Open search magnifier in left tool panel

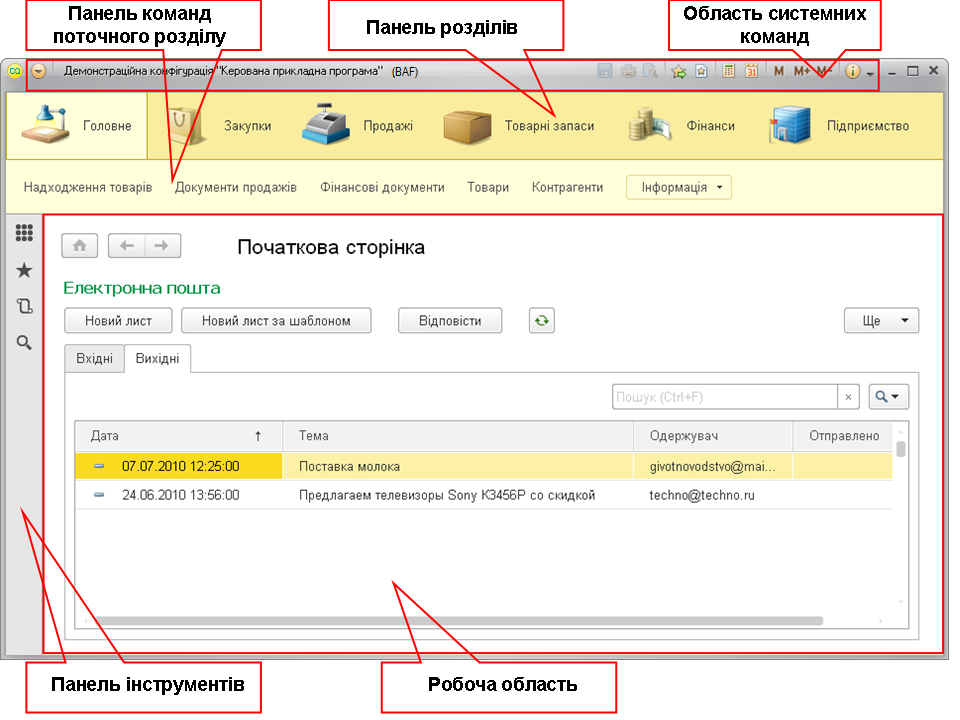click(x=24, y=342)
